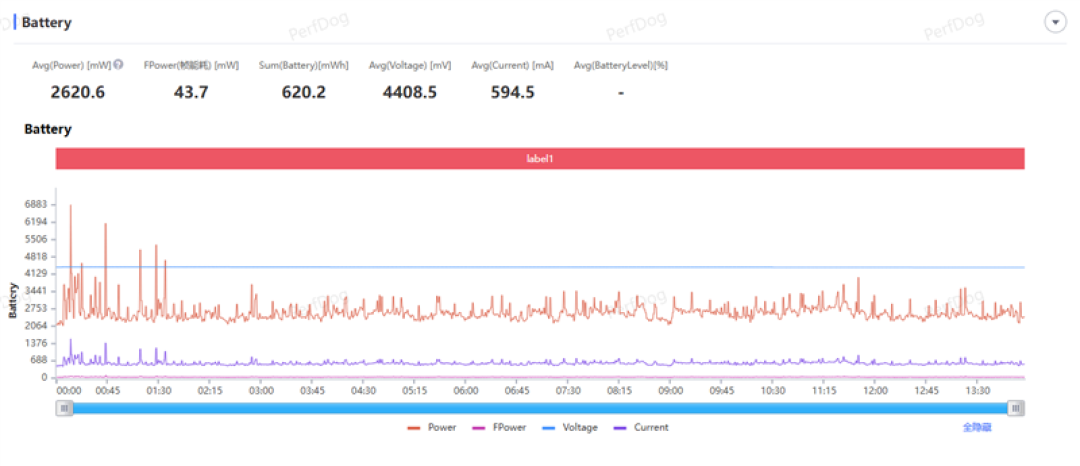Click the Avg(Power) value 2620.6

tap(78, 92)
